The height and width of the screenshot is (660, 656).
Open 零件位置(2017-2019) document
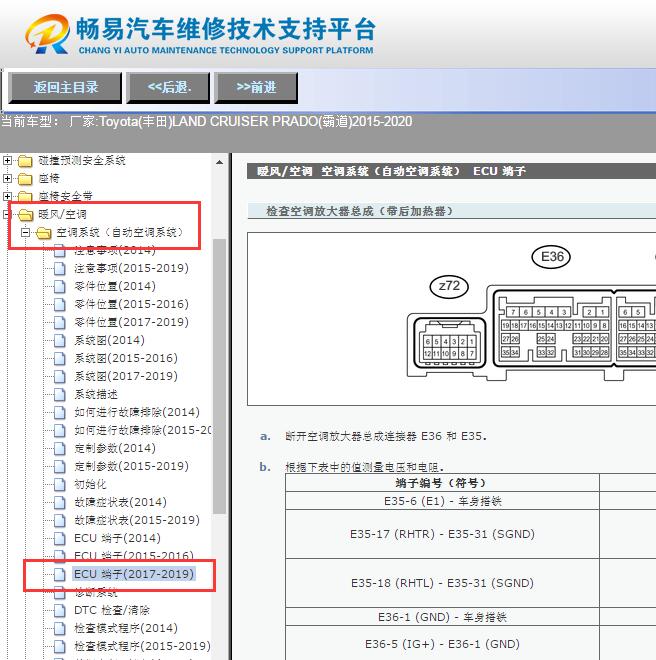point(131,322)
